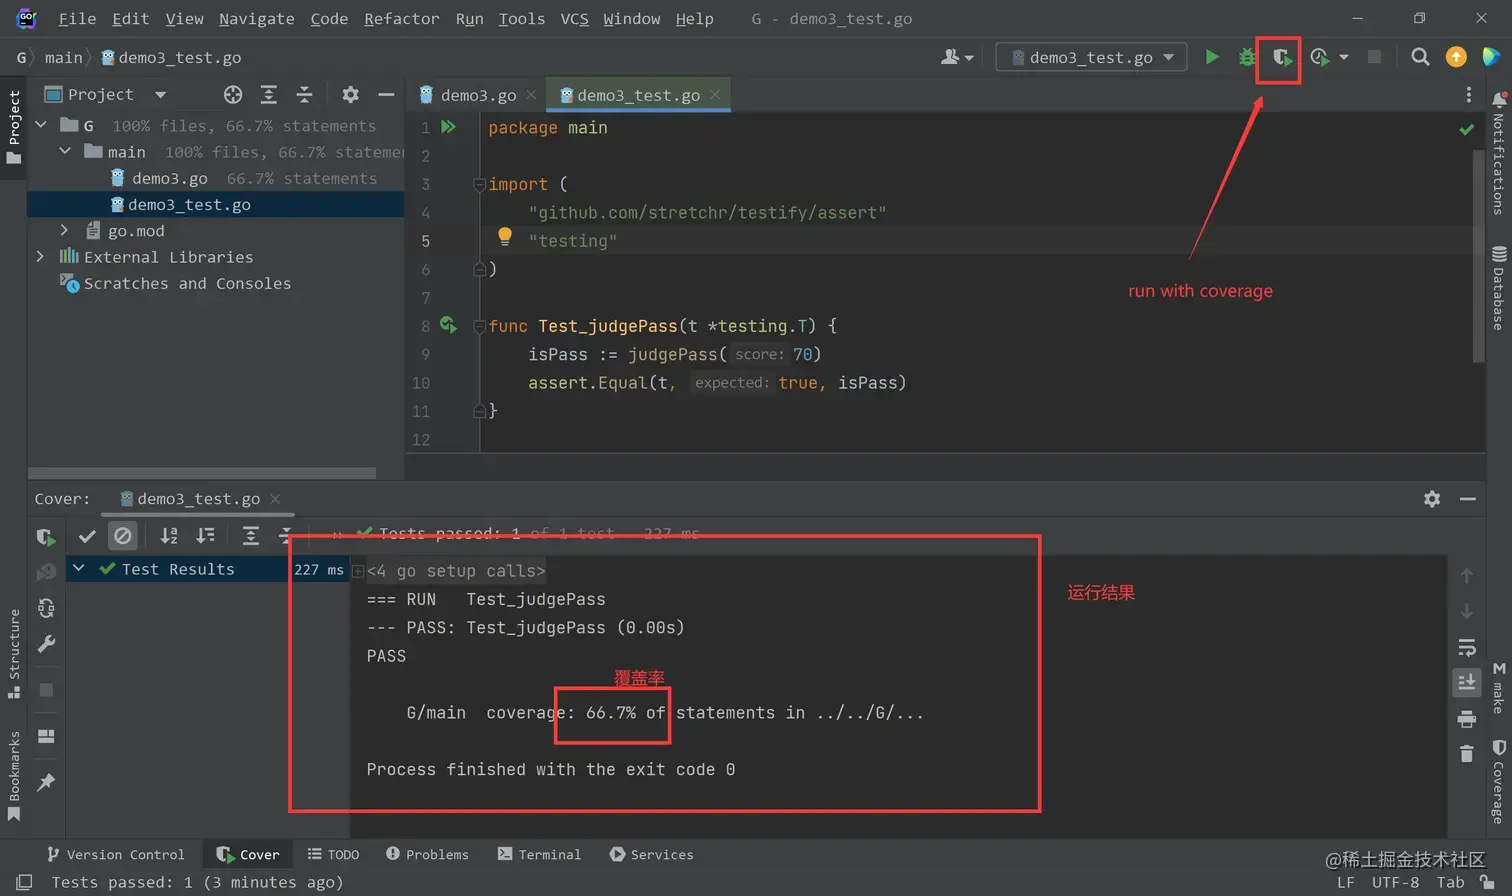
Task: Sort test results alphabetically
Action: 169,536
